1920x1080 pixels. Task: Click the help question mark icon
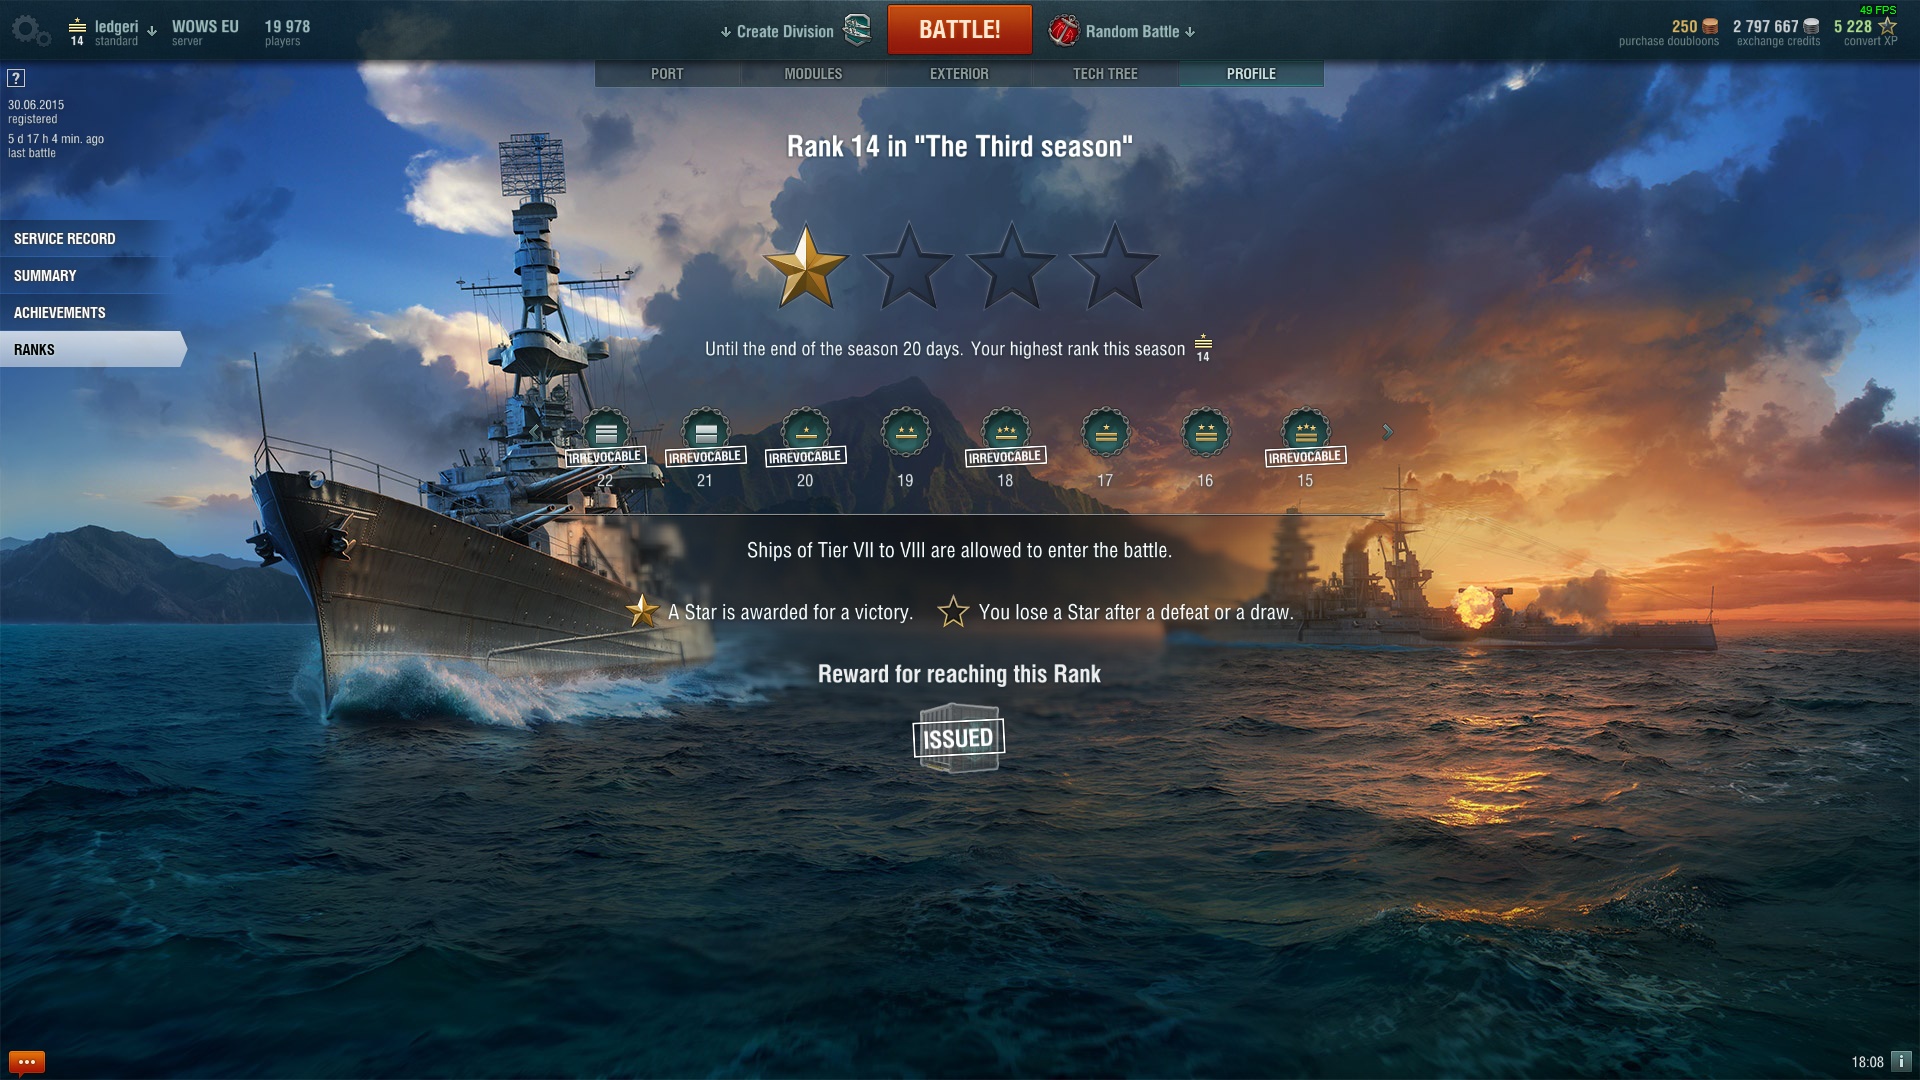16,78
